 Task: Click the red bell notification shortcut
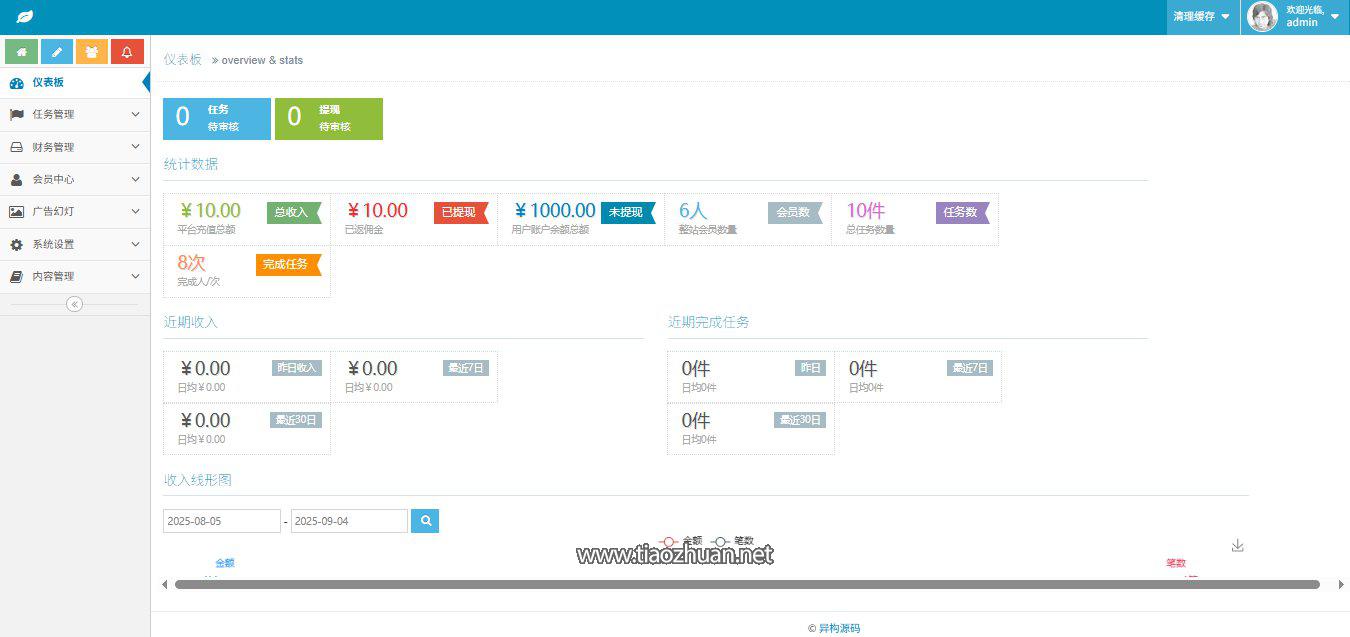pos(127,52)
